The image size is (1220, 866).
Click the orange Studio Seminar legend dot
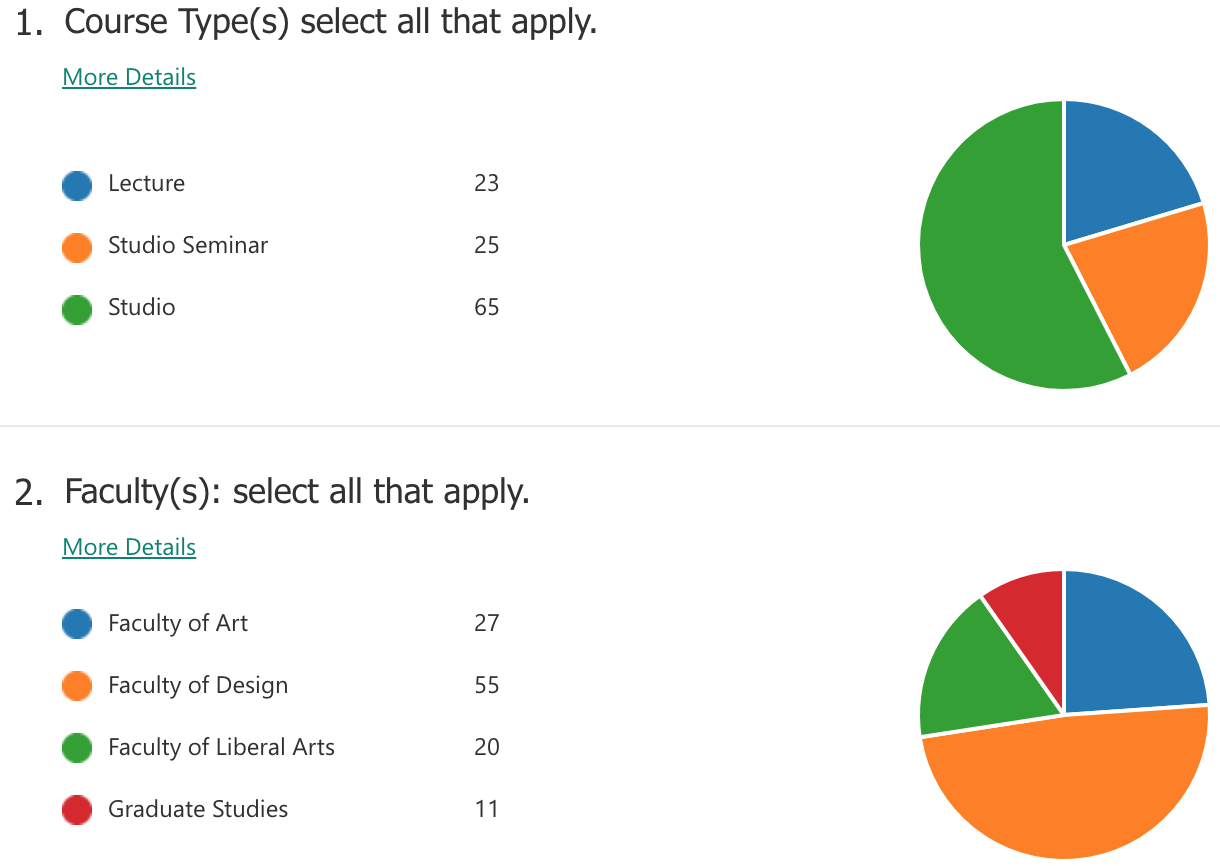click(x=77, y=247)
